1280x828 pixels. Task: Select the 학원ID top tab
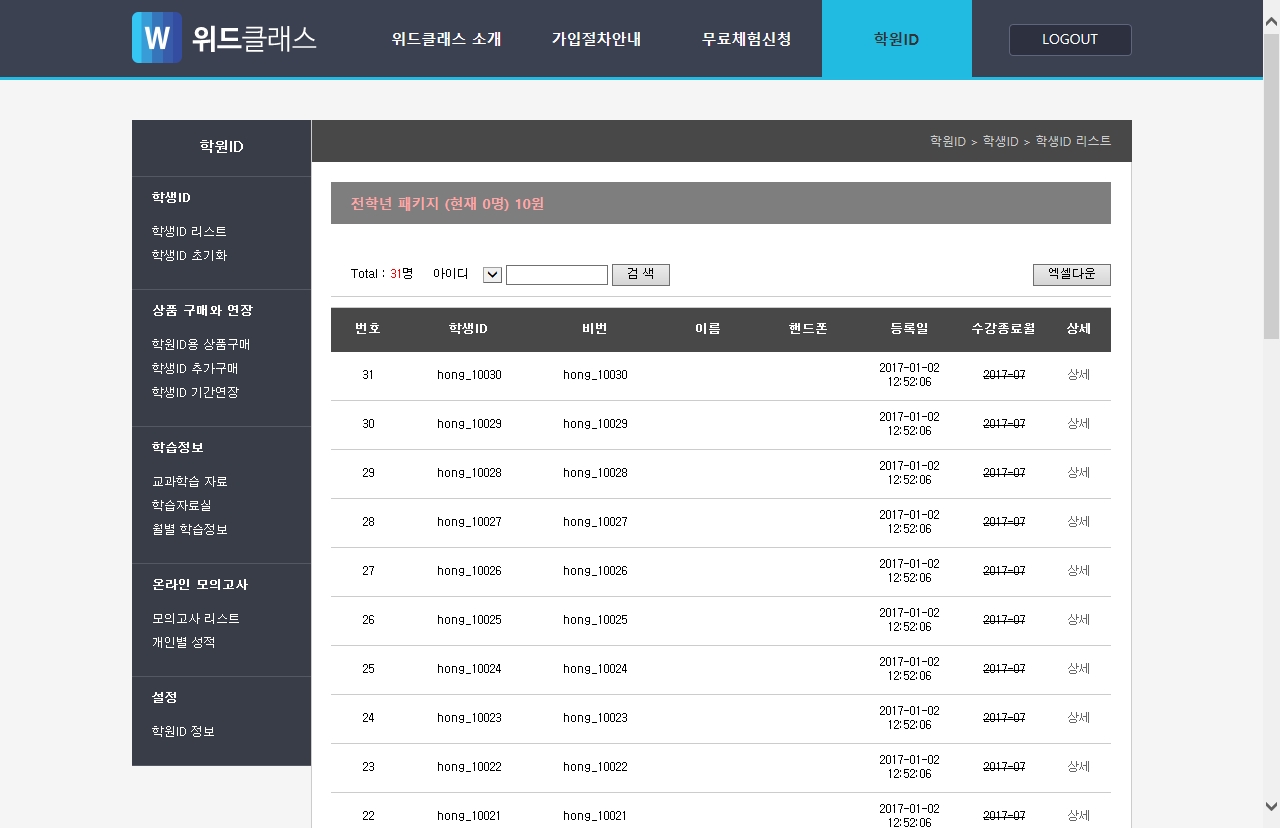pos(897,39)
